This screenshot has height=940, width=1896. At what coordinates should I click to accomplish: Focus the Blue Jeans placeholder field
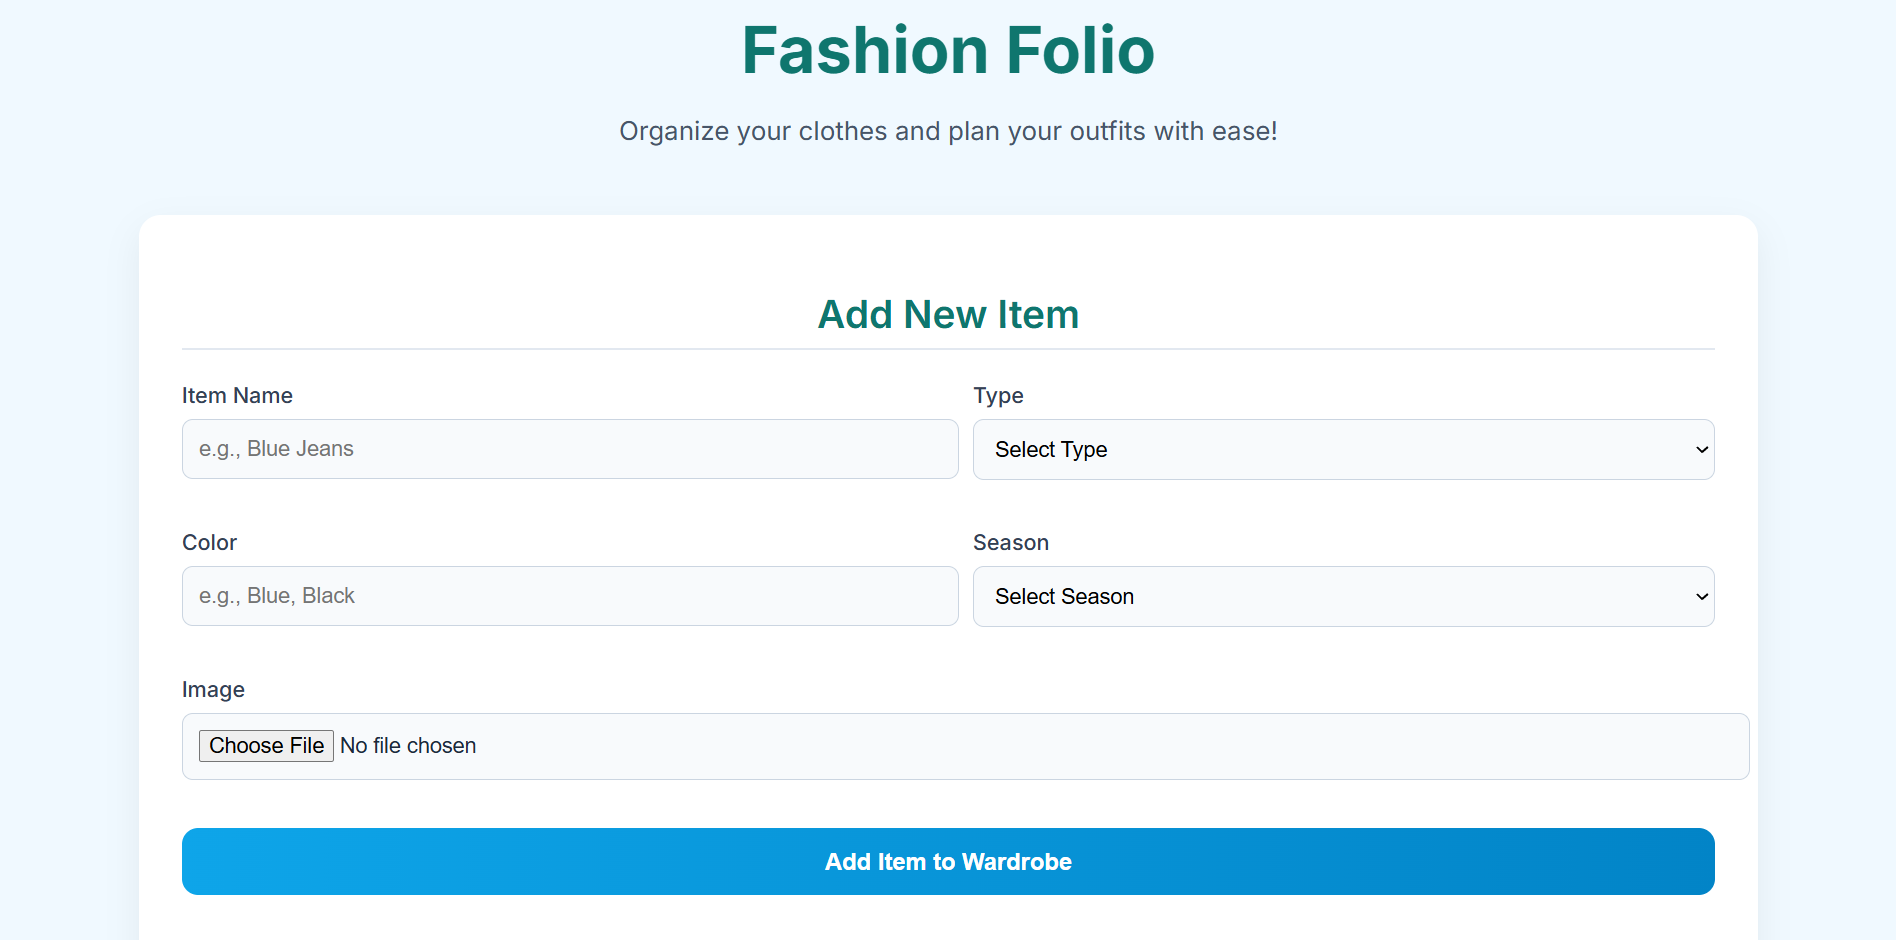tap(569, 449)
